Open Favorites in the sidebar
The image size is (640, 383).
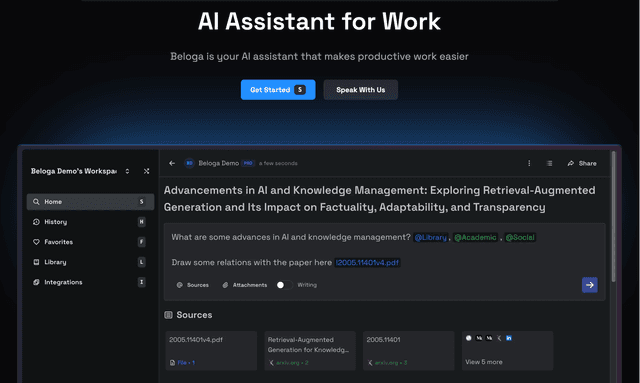tap(90, 242)
